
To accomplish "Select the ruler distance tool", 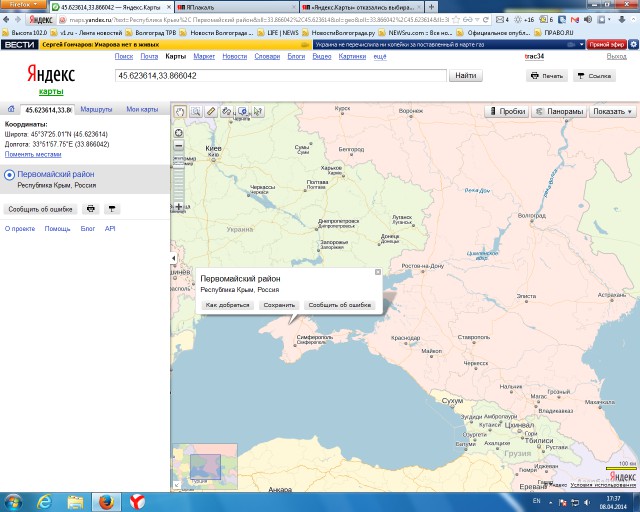I will [211, 111].
